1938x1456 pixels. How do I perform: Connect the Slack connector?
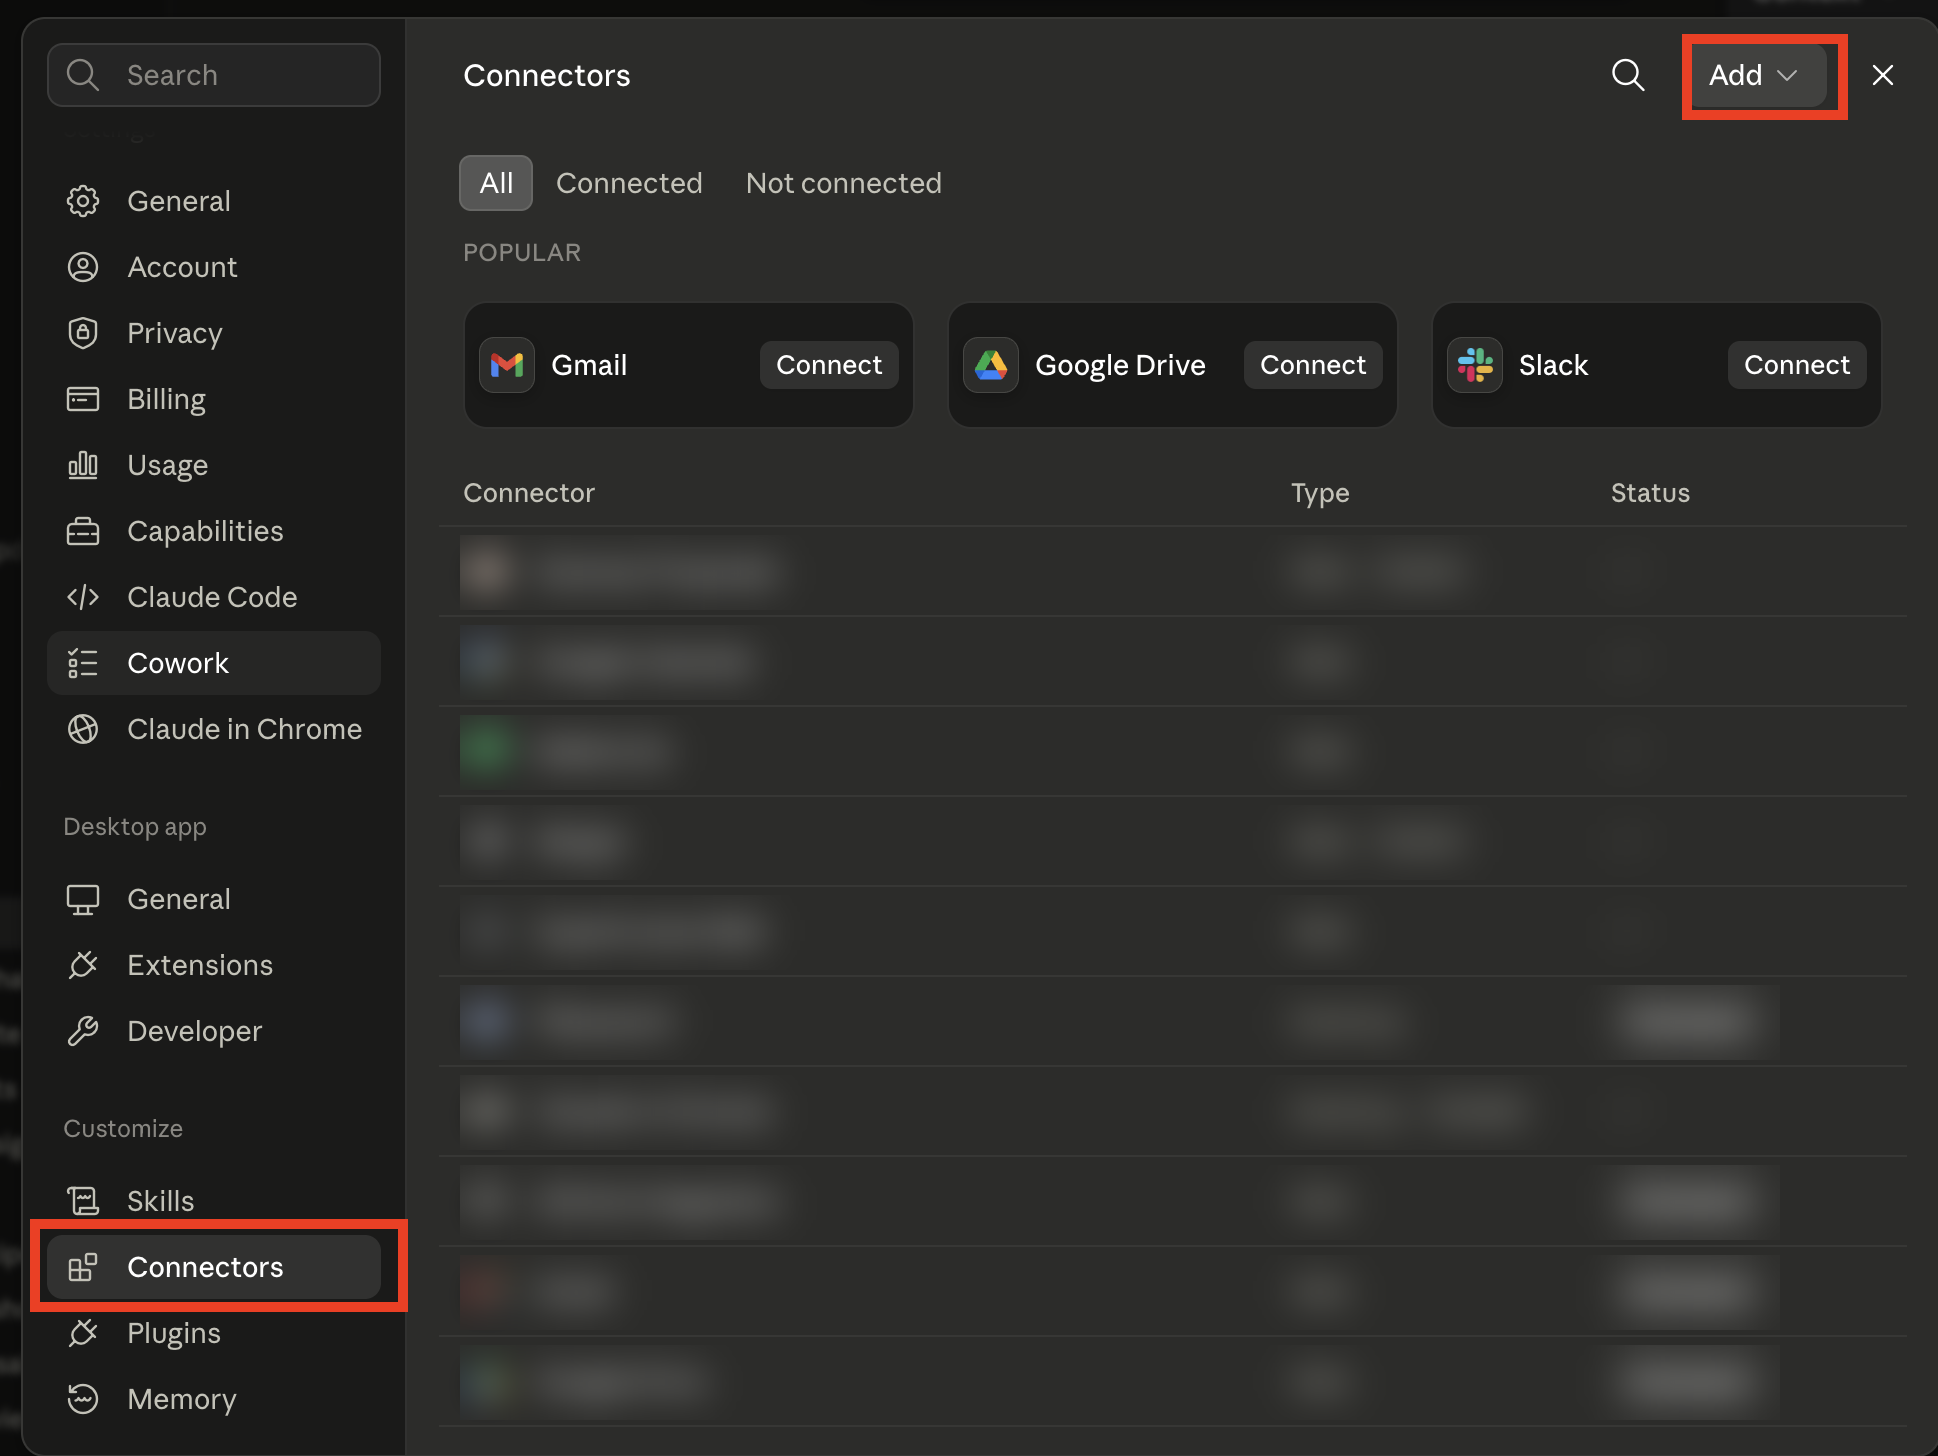pyautogui.click(x=1797, y=365)
